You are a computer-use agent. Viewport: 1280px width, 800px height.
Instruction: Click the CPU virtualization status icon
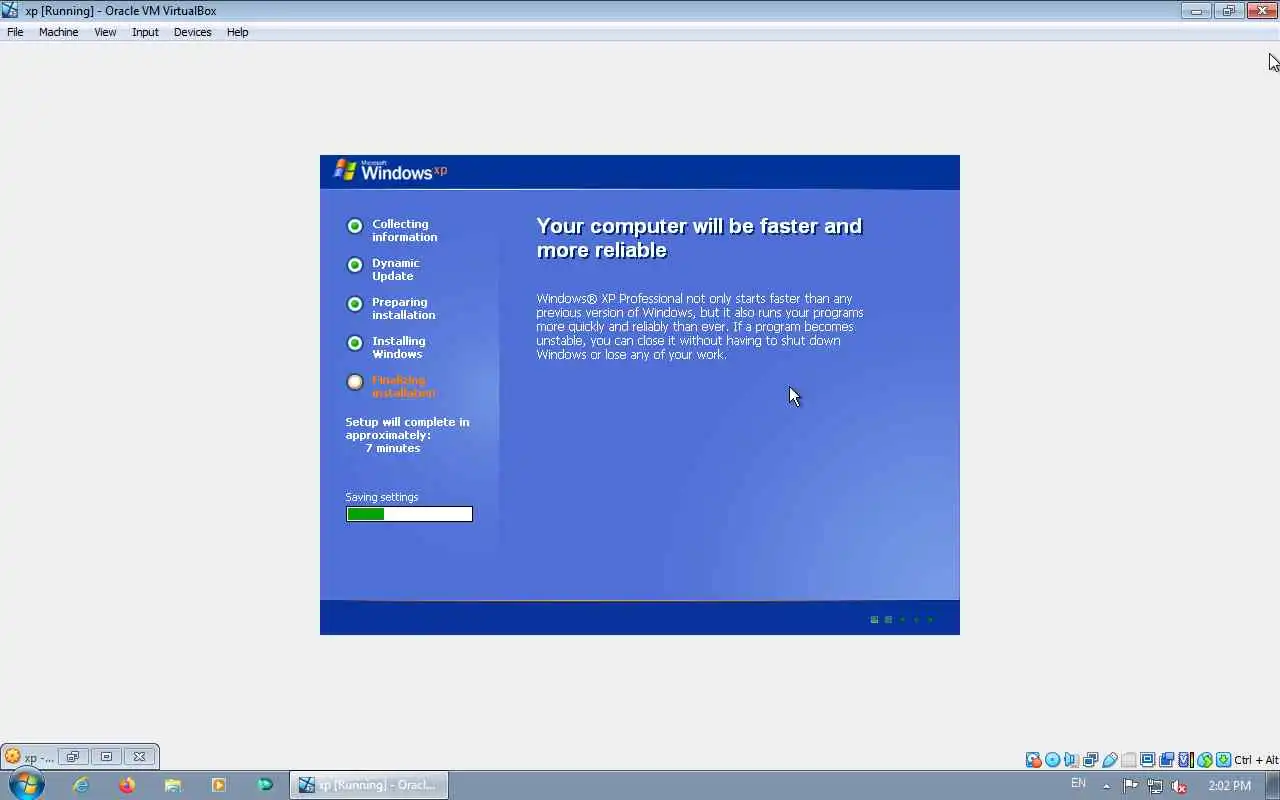[x=1186, y=760]
